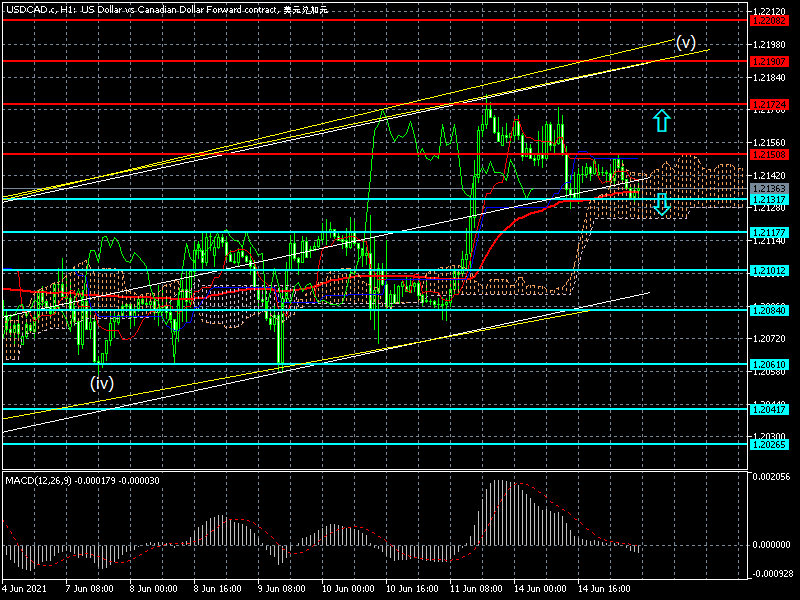This screenshot has width=800, height=600.
Task: Click the cyan down arrow chart marker
Action: click(x=661, y=204)
